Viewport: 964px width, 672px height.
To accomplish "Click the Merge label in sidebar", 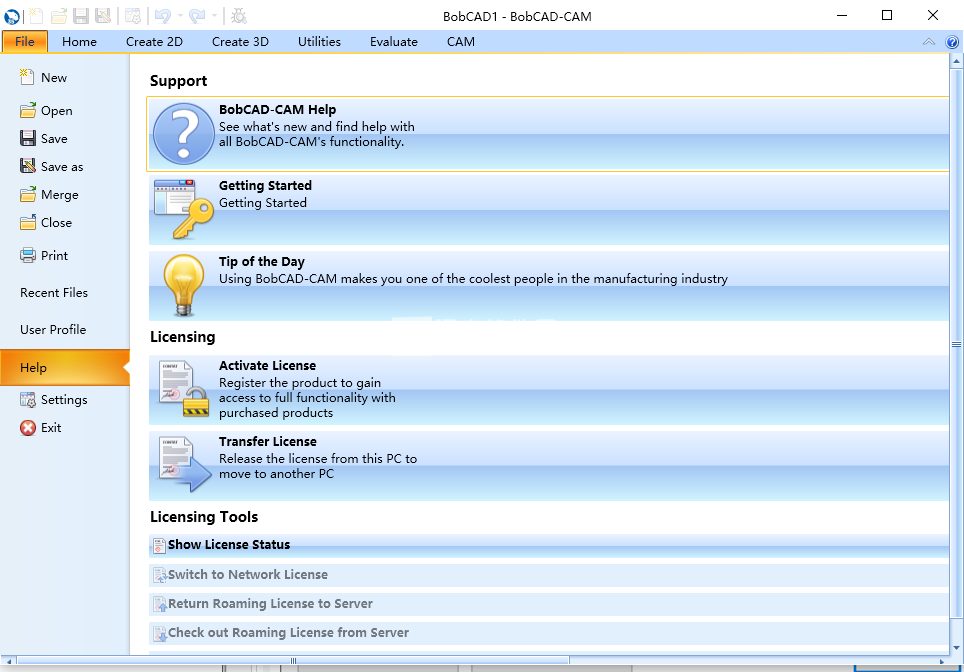I will pos(60,194).
